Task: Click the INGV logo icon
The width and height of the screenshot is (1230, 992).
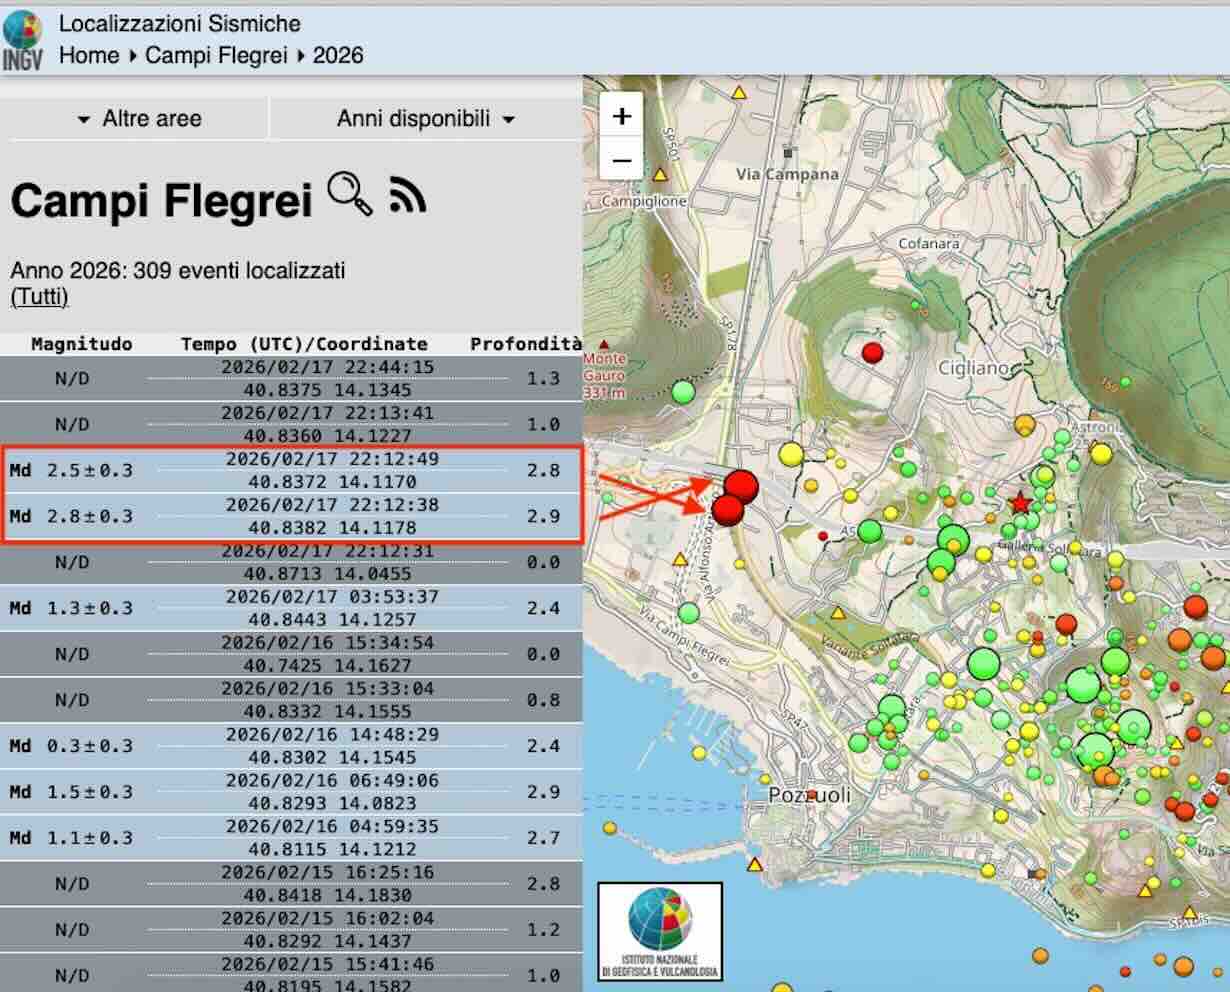Action: [23, 39]
